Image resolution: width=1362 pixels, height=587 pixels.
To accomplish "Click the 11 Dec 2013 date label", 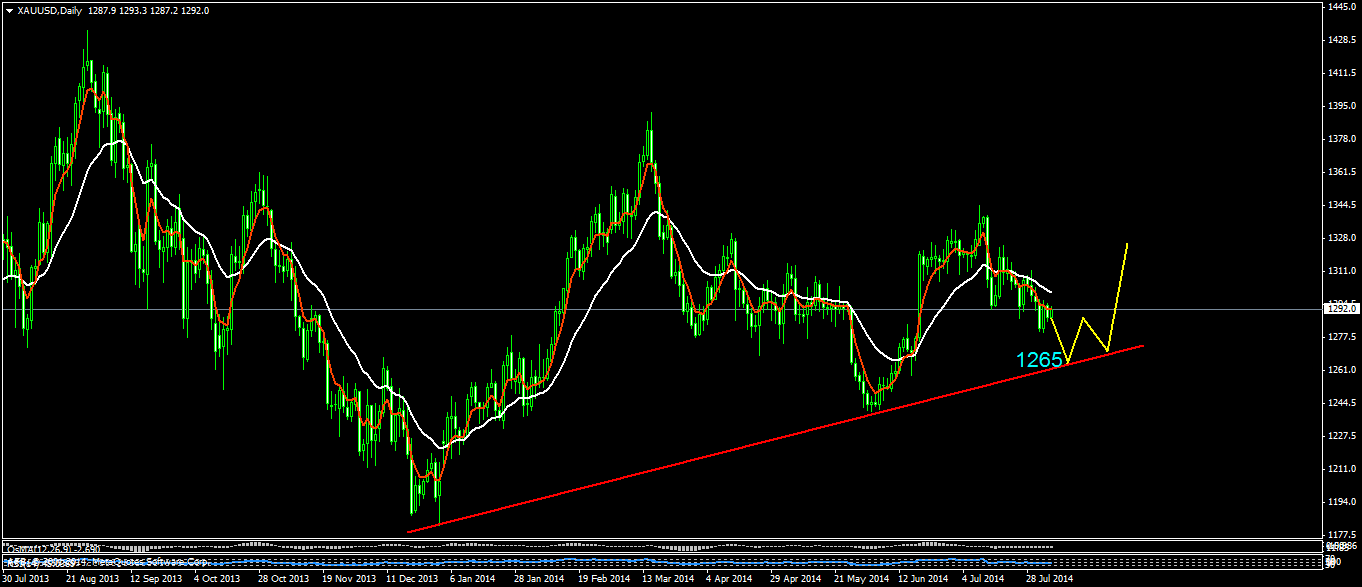I will pos(410,579).
